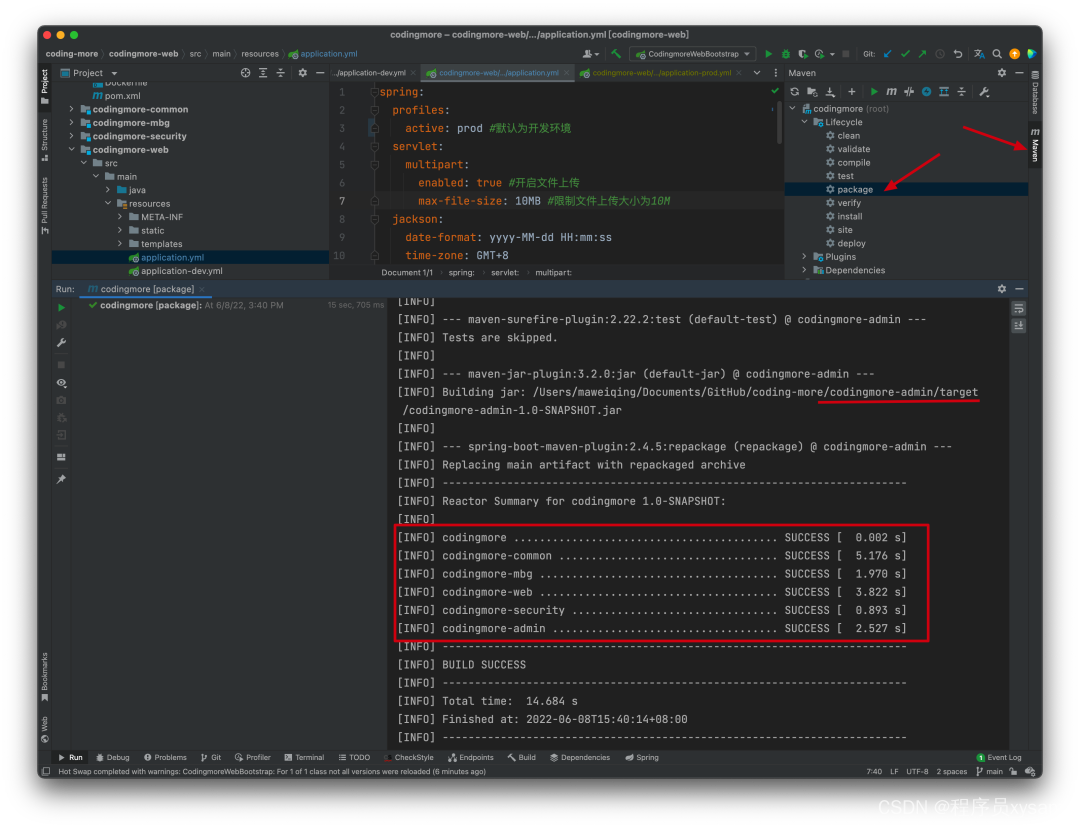Toggle the eye view filter in Run panel
The width and height of the screenshot is (1080, 828).
point(61,383)
